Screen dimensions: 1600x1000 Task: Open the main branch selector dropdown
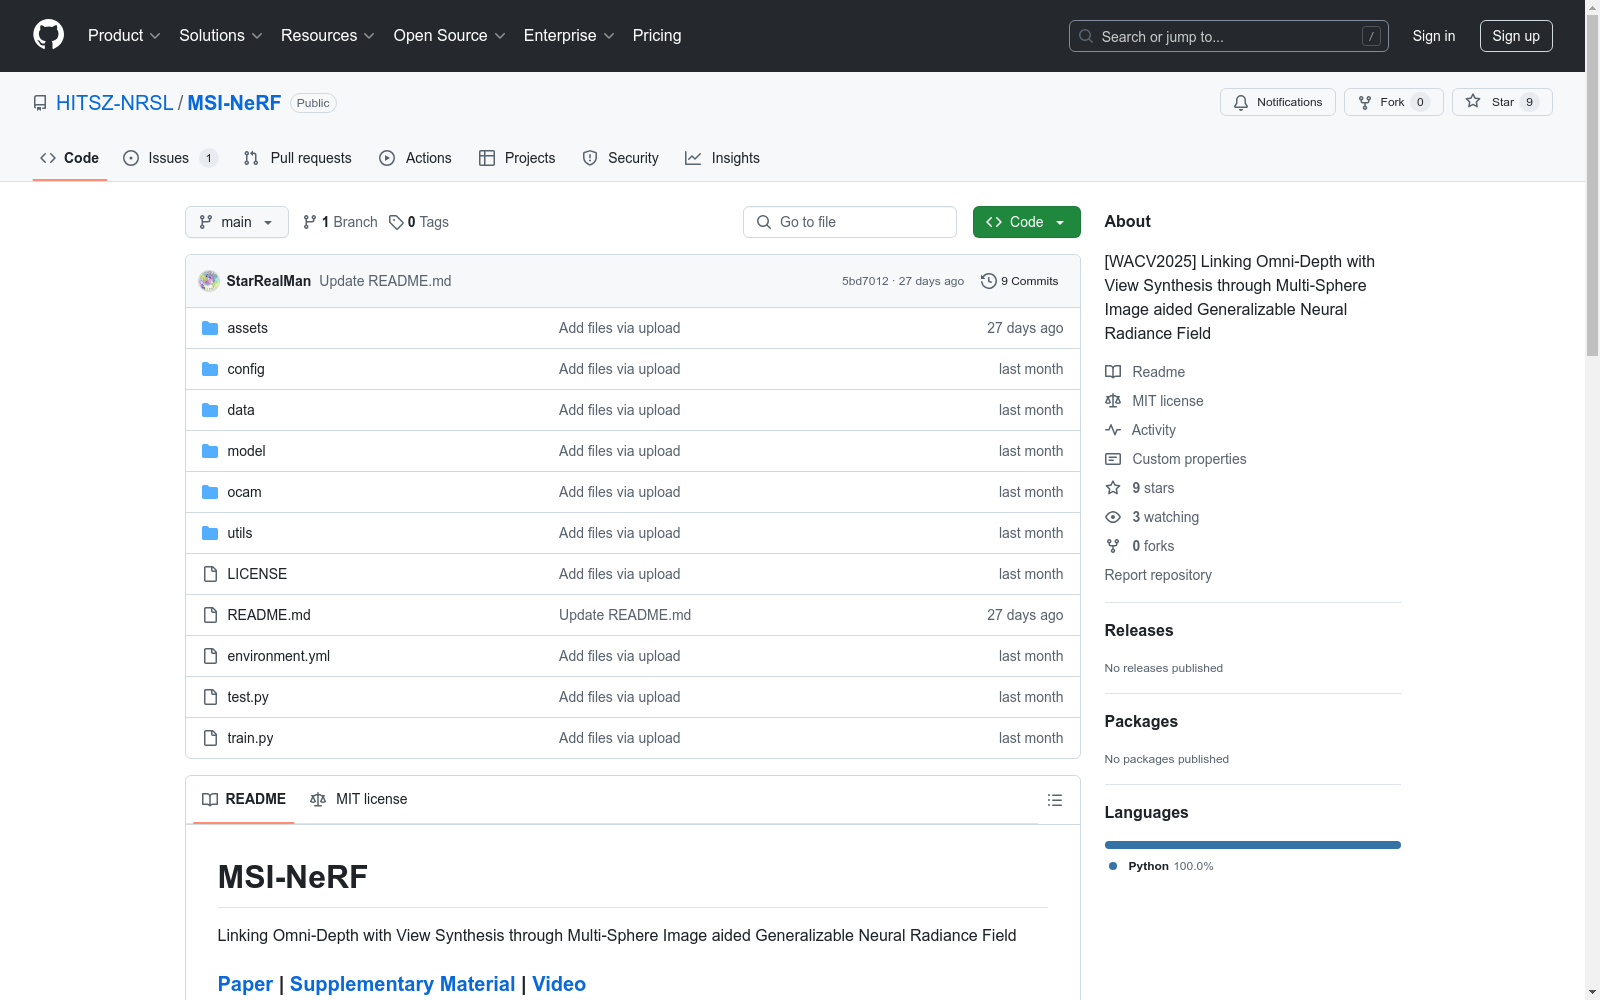237,222
